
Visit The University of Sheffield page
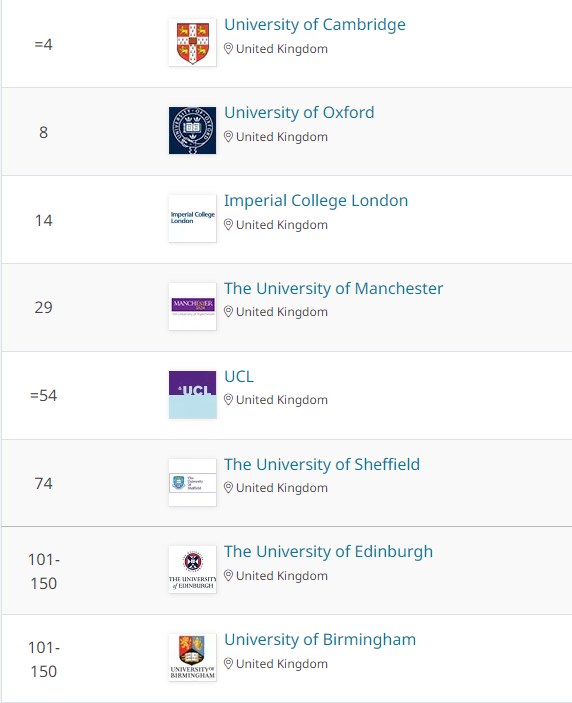click(322, 464)
